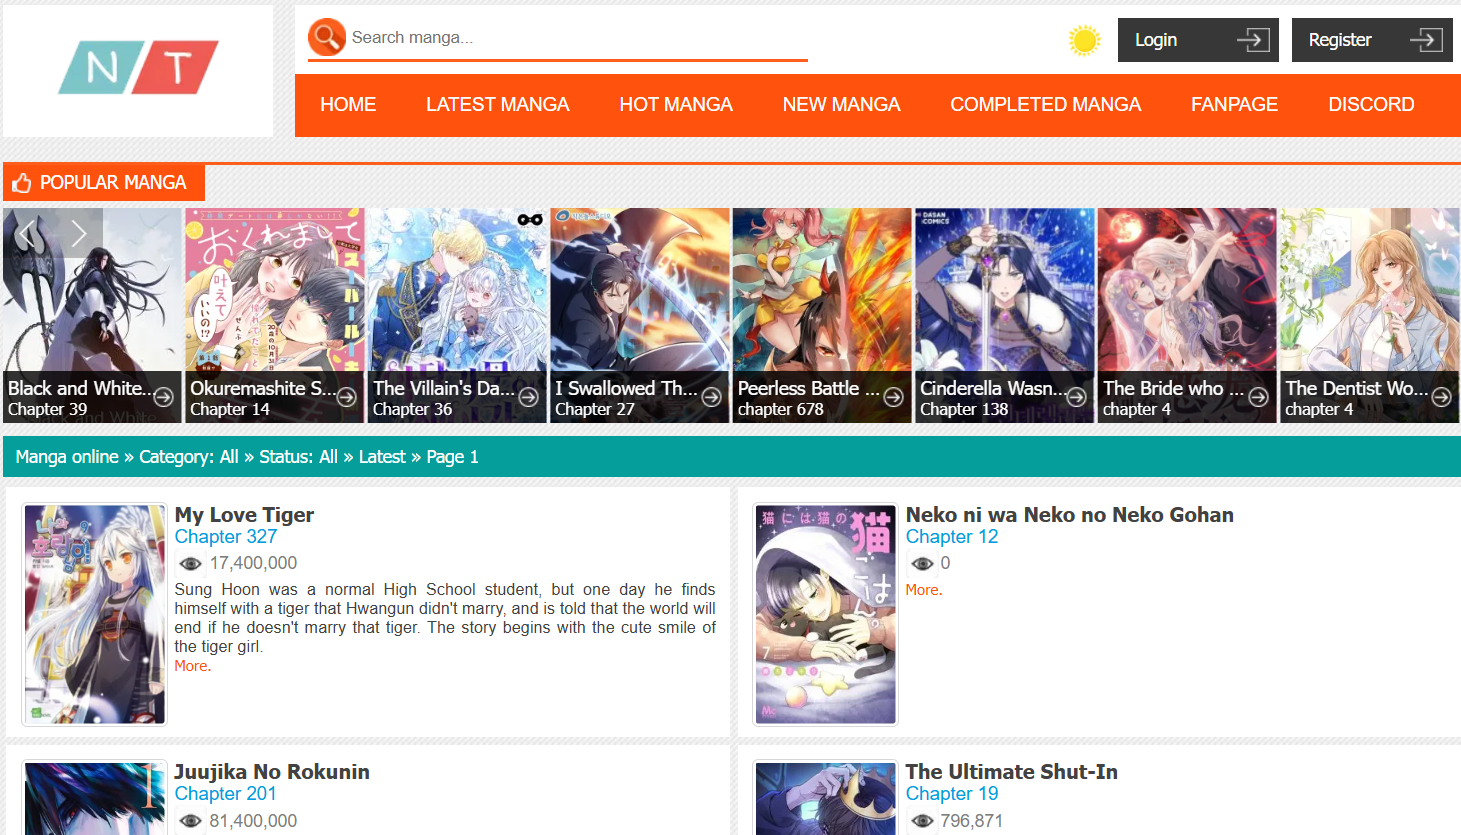Image resolution: width=1461 pixels, height=835 pixels.
Task: Open the Neko ni wa Neko cover thumbnail
Action: point(825,614)
